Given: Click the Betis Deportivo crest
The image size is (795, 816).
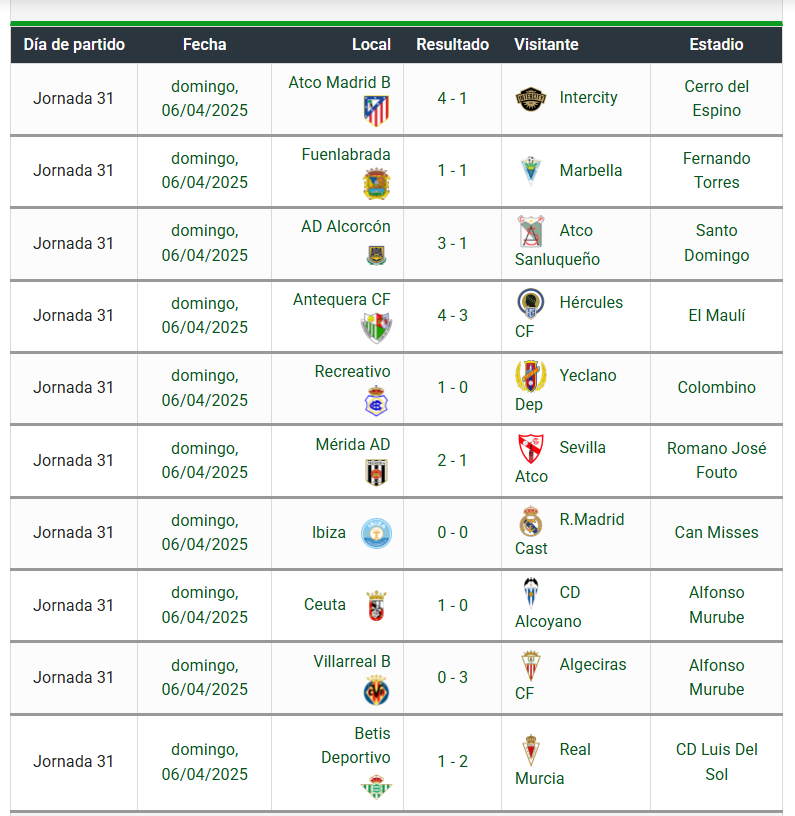Looking at the screenshot, I should coord(376,786).
